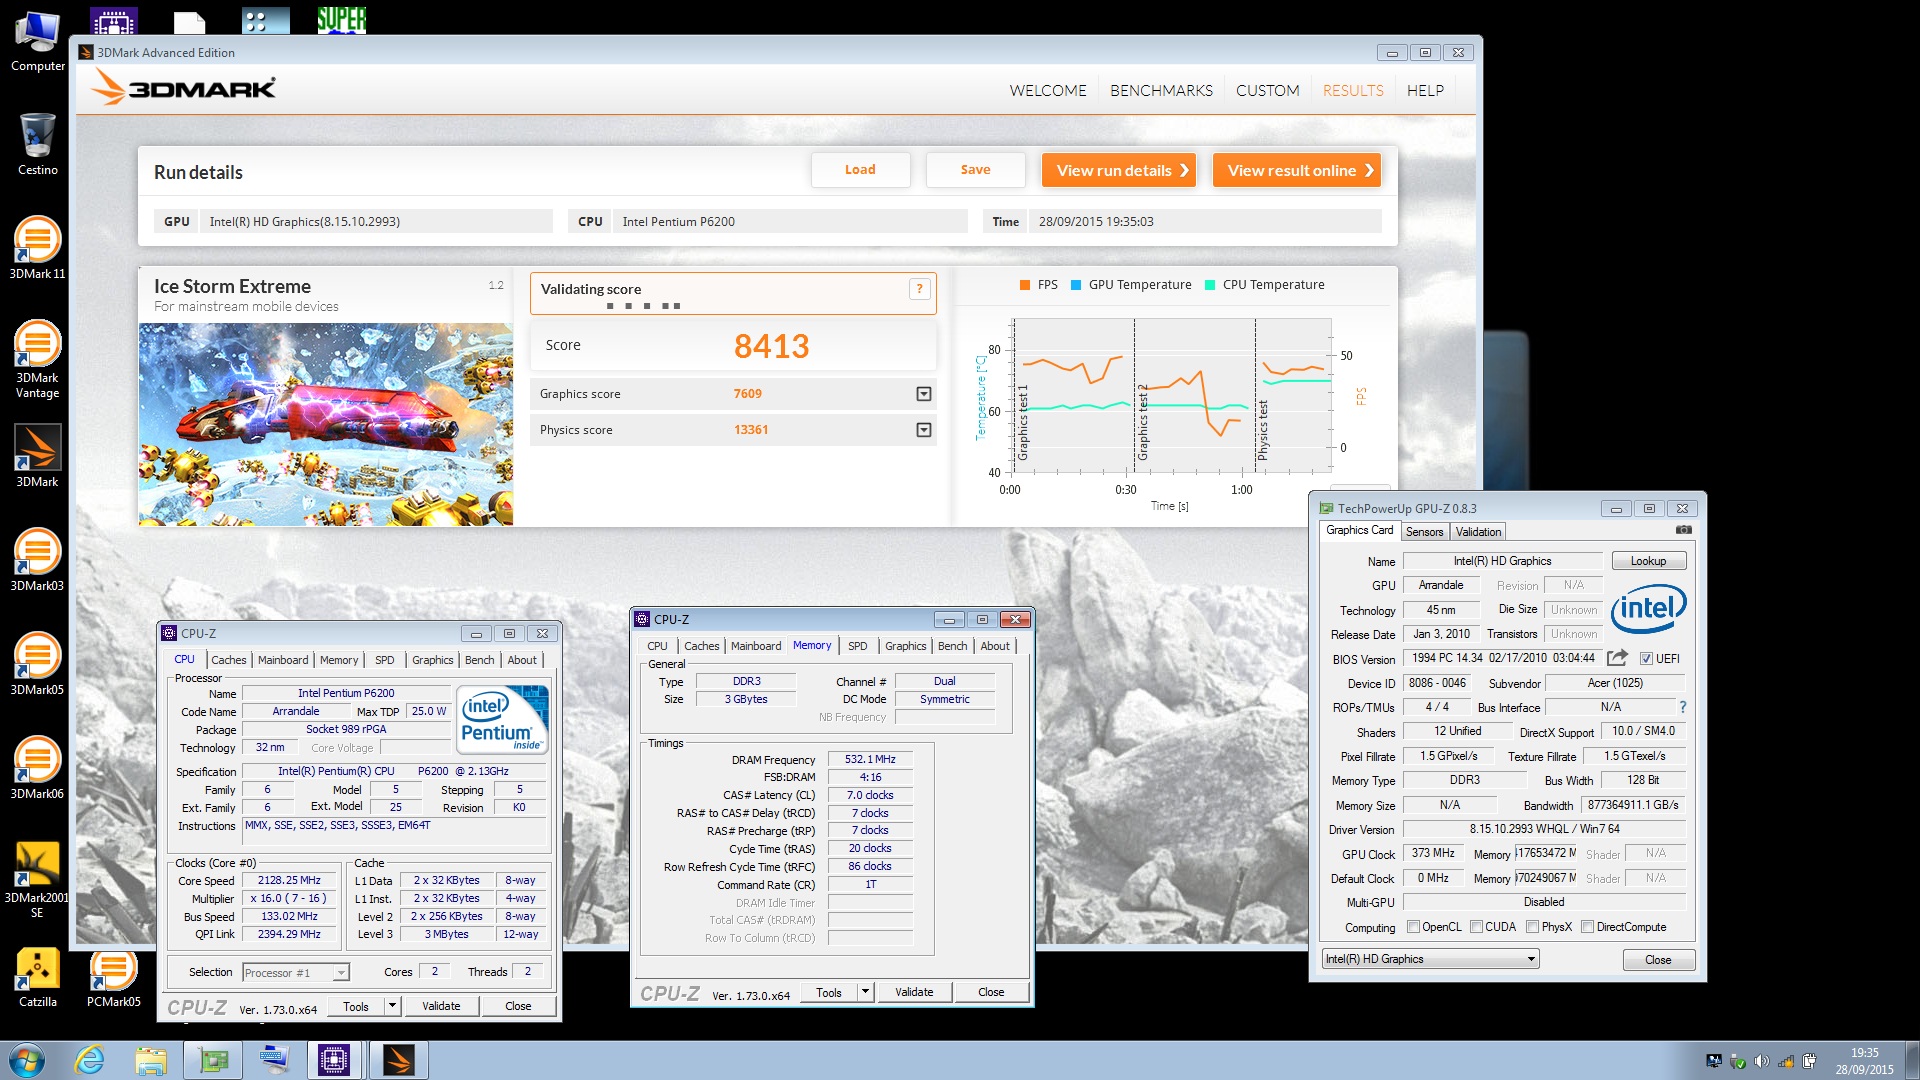This screenshot has height=1080, width=1920.
Task: Click the Load button in Run details
Action: [x=860, y=170]
